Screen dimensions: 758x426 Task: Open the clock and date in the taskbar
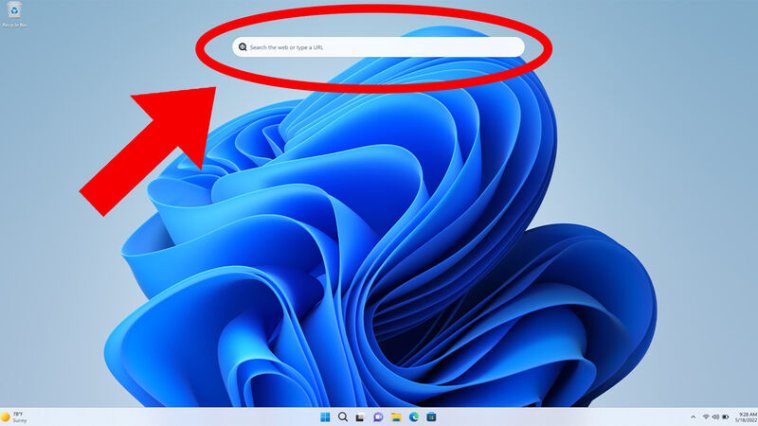pos(746,417)
